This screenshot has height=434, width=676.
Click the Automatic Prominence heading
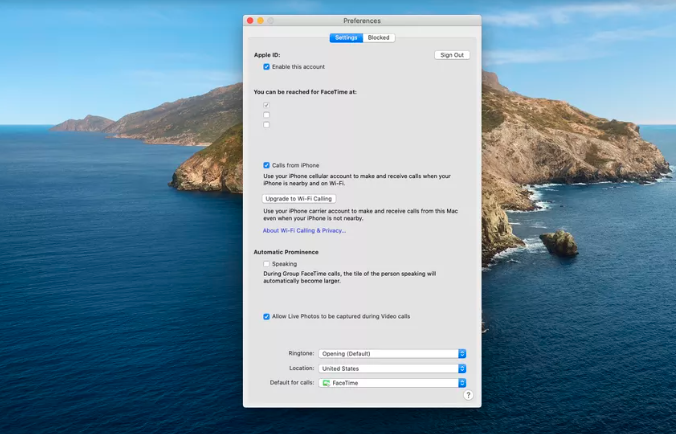coord(286,252)
